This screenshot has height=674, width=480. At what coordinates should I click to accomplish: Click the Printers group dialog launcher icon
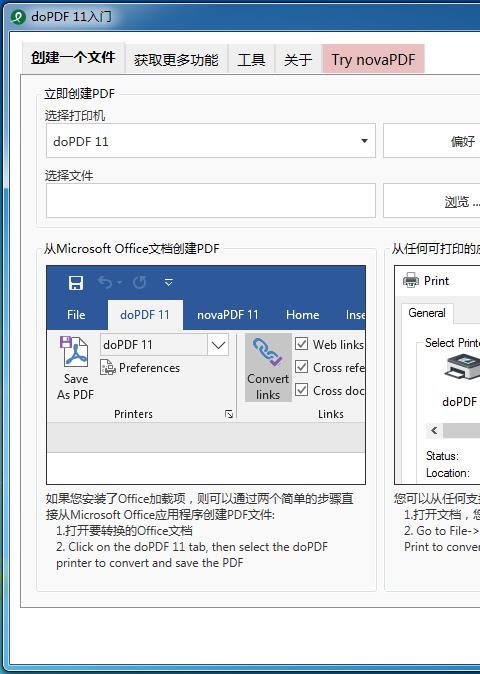229,414
